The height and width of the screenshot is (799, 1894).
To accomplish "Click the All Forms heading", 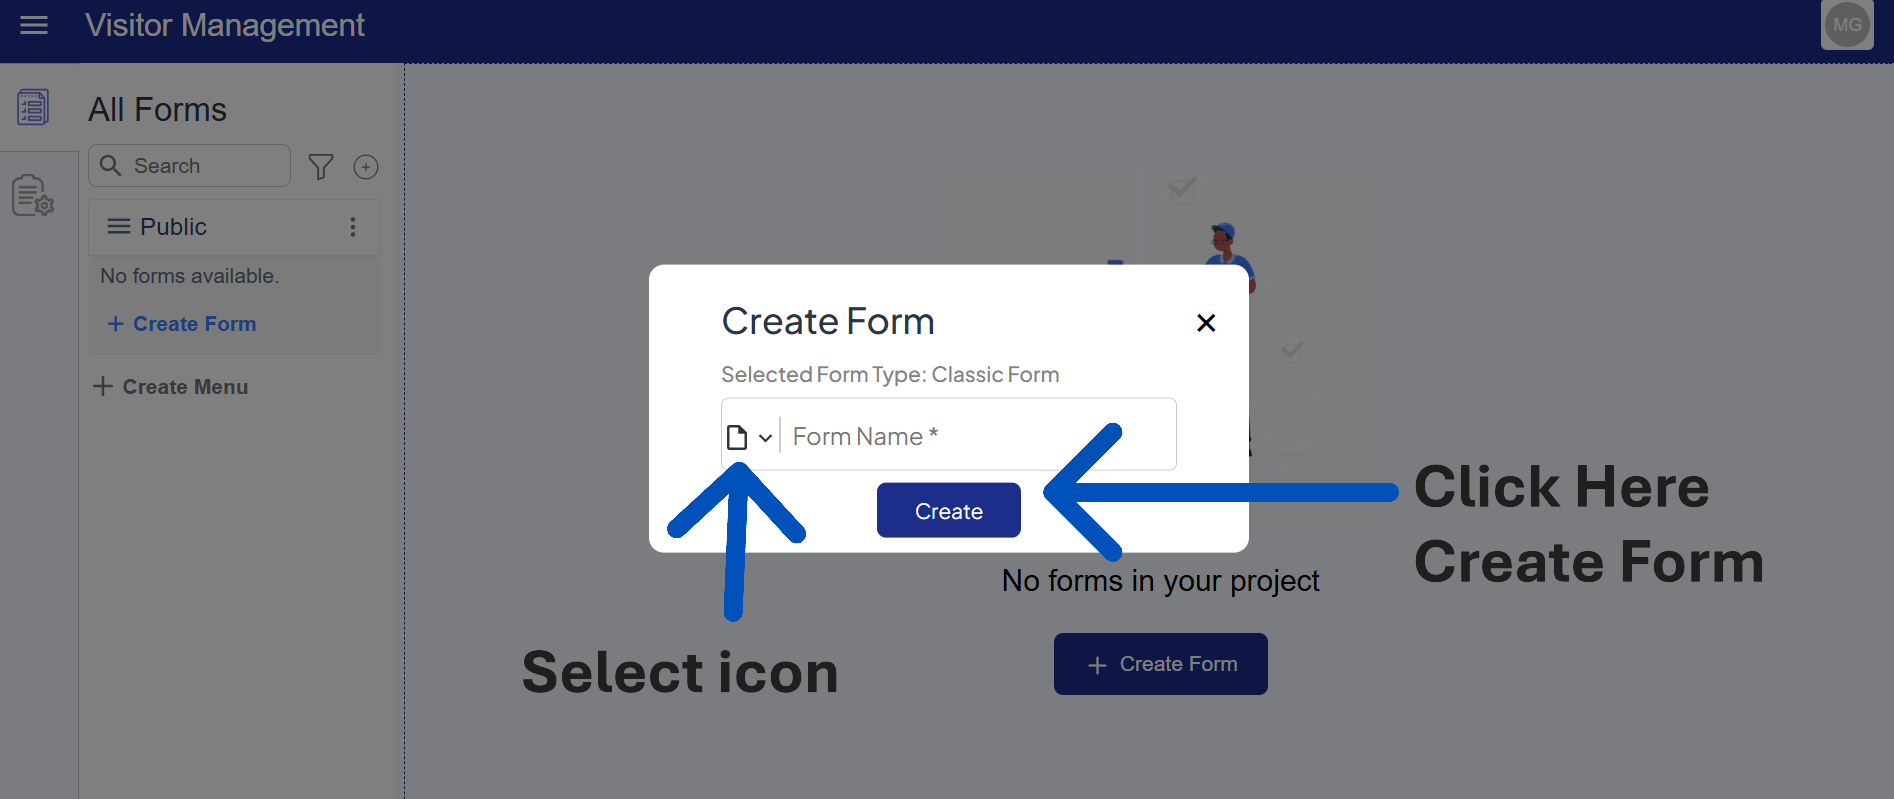I will point(158,110).
